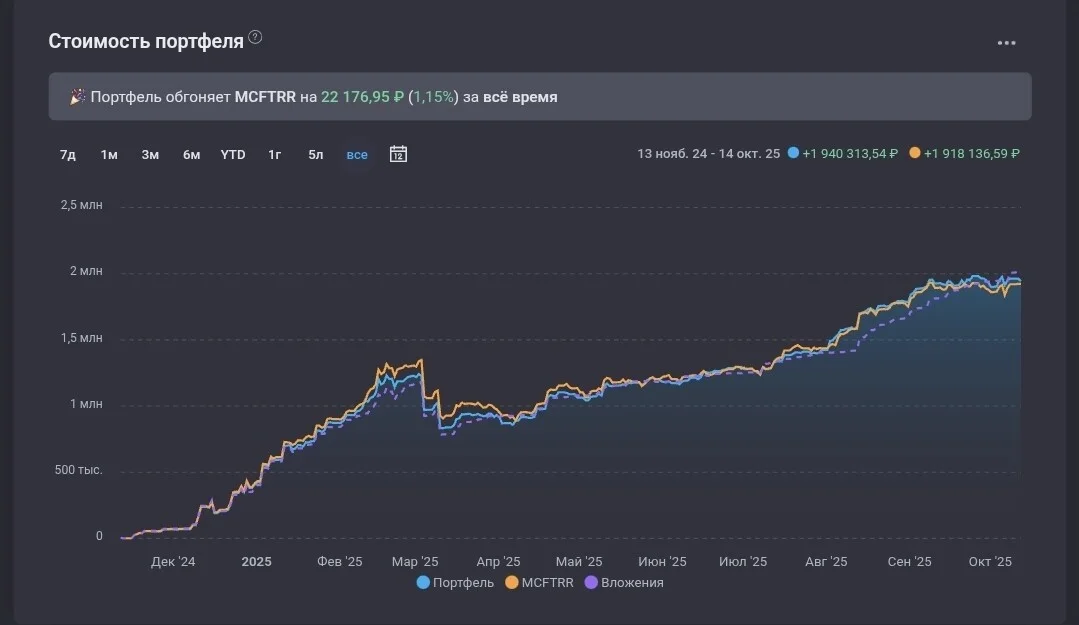Image resolution: width=1079 pixels, height=625 pixels.
Task: Click the 1,15% value in the banner
Action: tap(434, 97)
